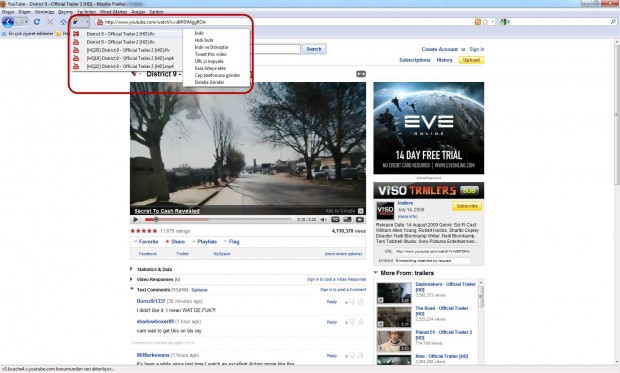The height and width of the screenshot is (373, 620).
Task: Click the Stop loading X icon
Action: (x=50, y=22)
